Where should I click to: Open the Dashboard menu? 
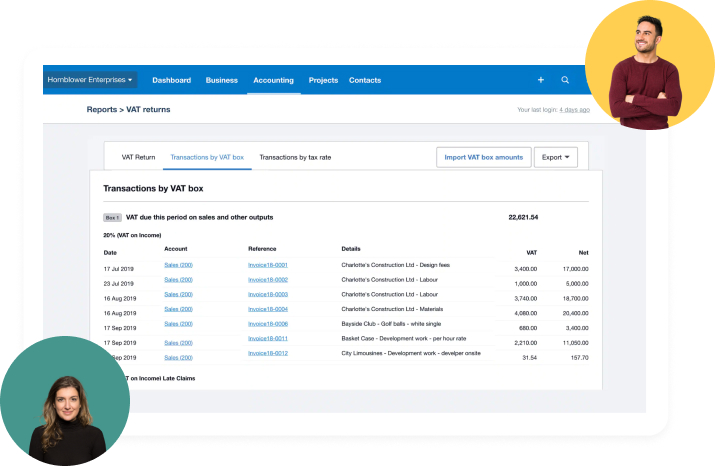pos(171,80)
